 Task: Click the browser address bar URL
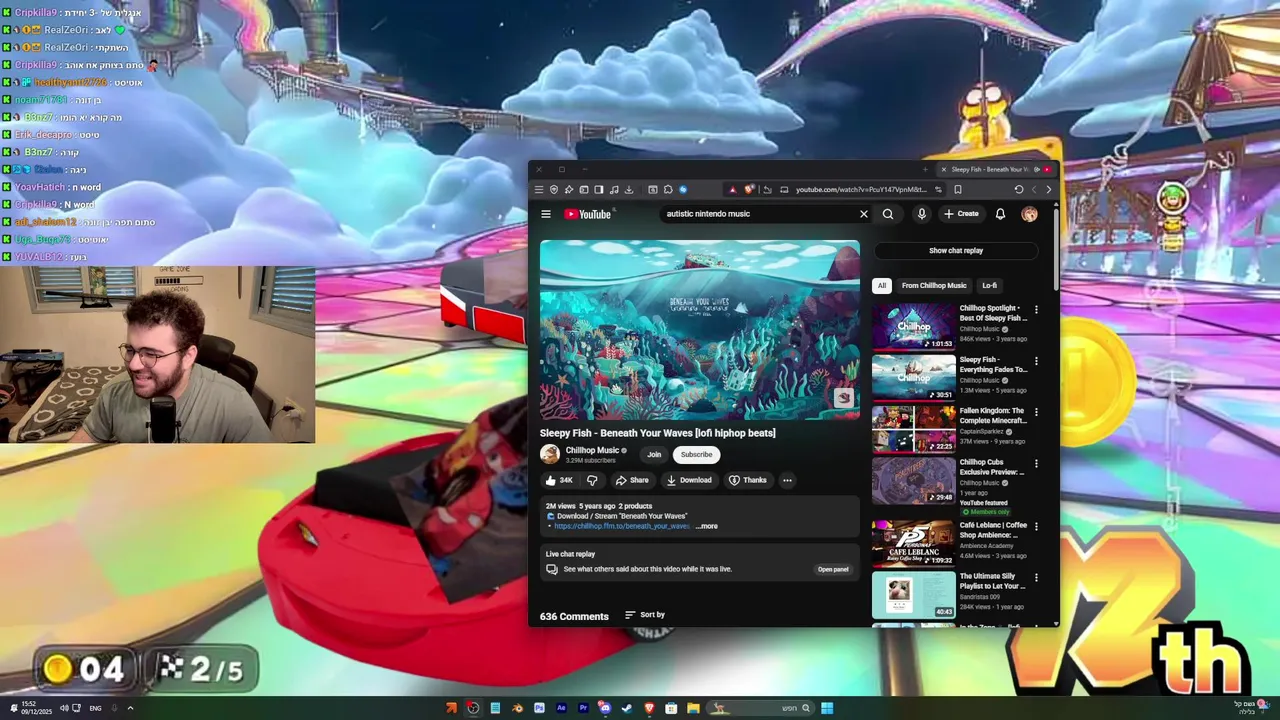(862, 189)
